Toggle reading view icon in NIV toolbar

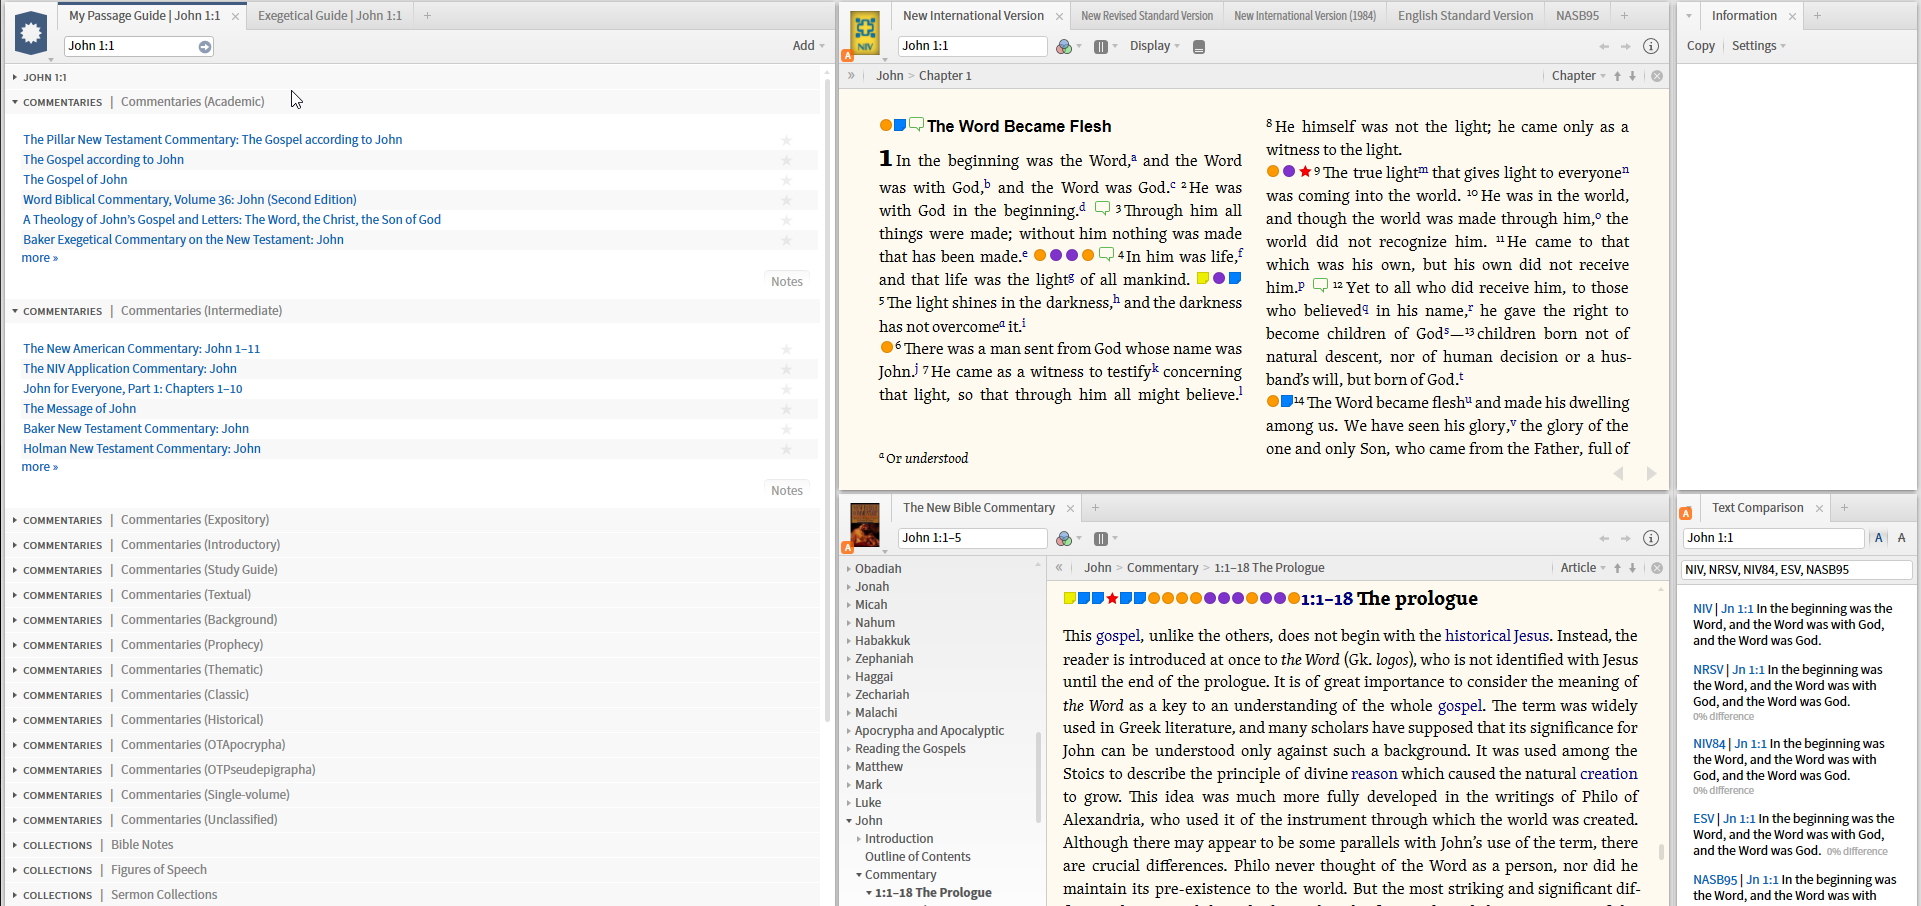click(x=1199, y=47)
